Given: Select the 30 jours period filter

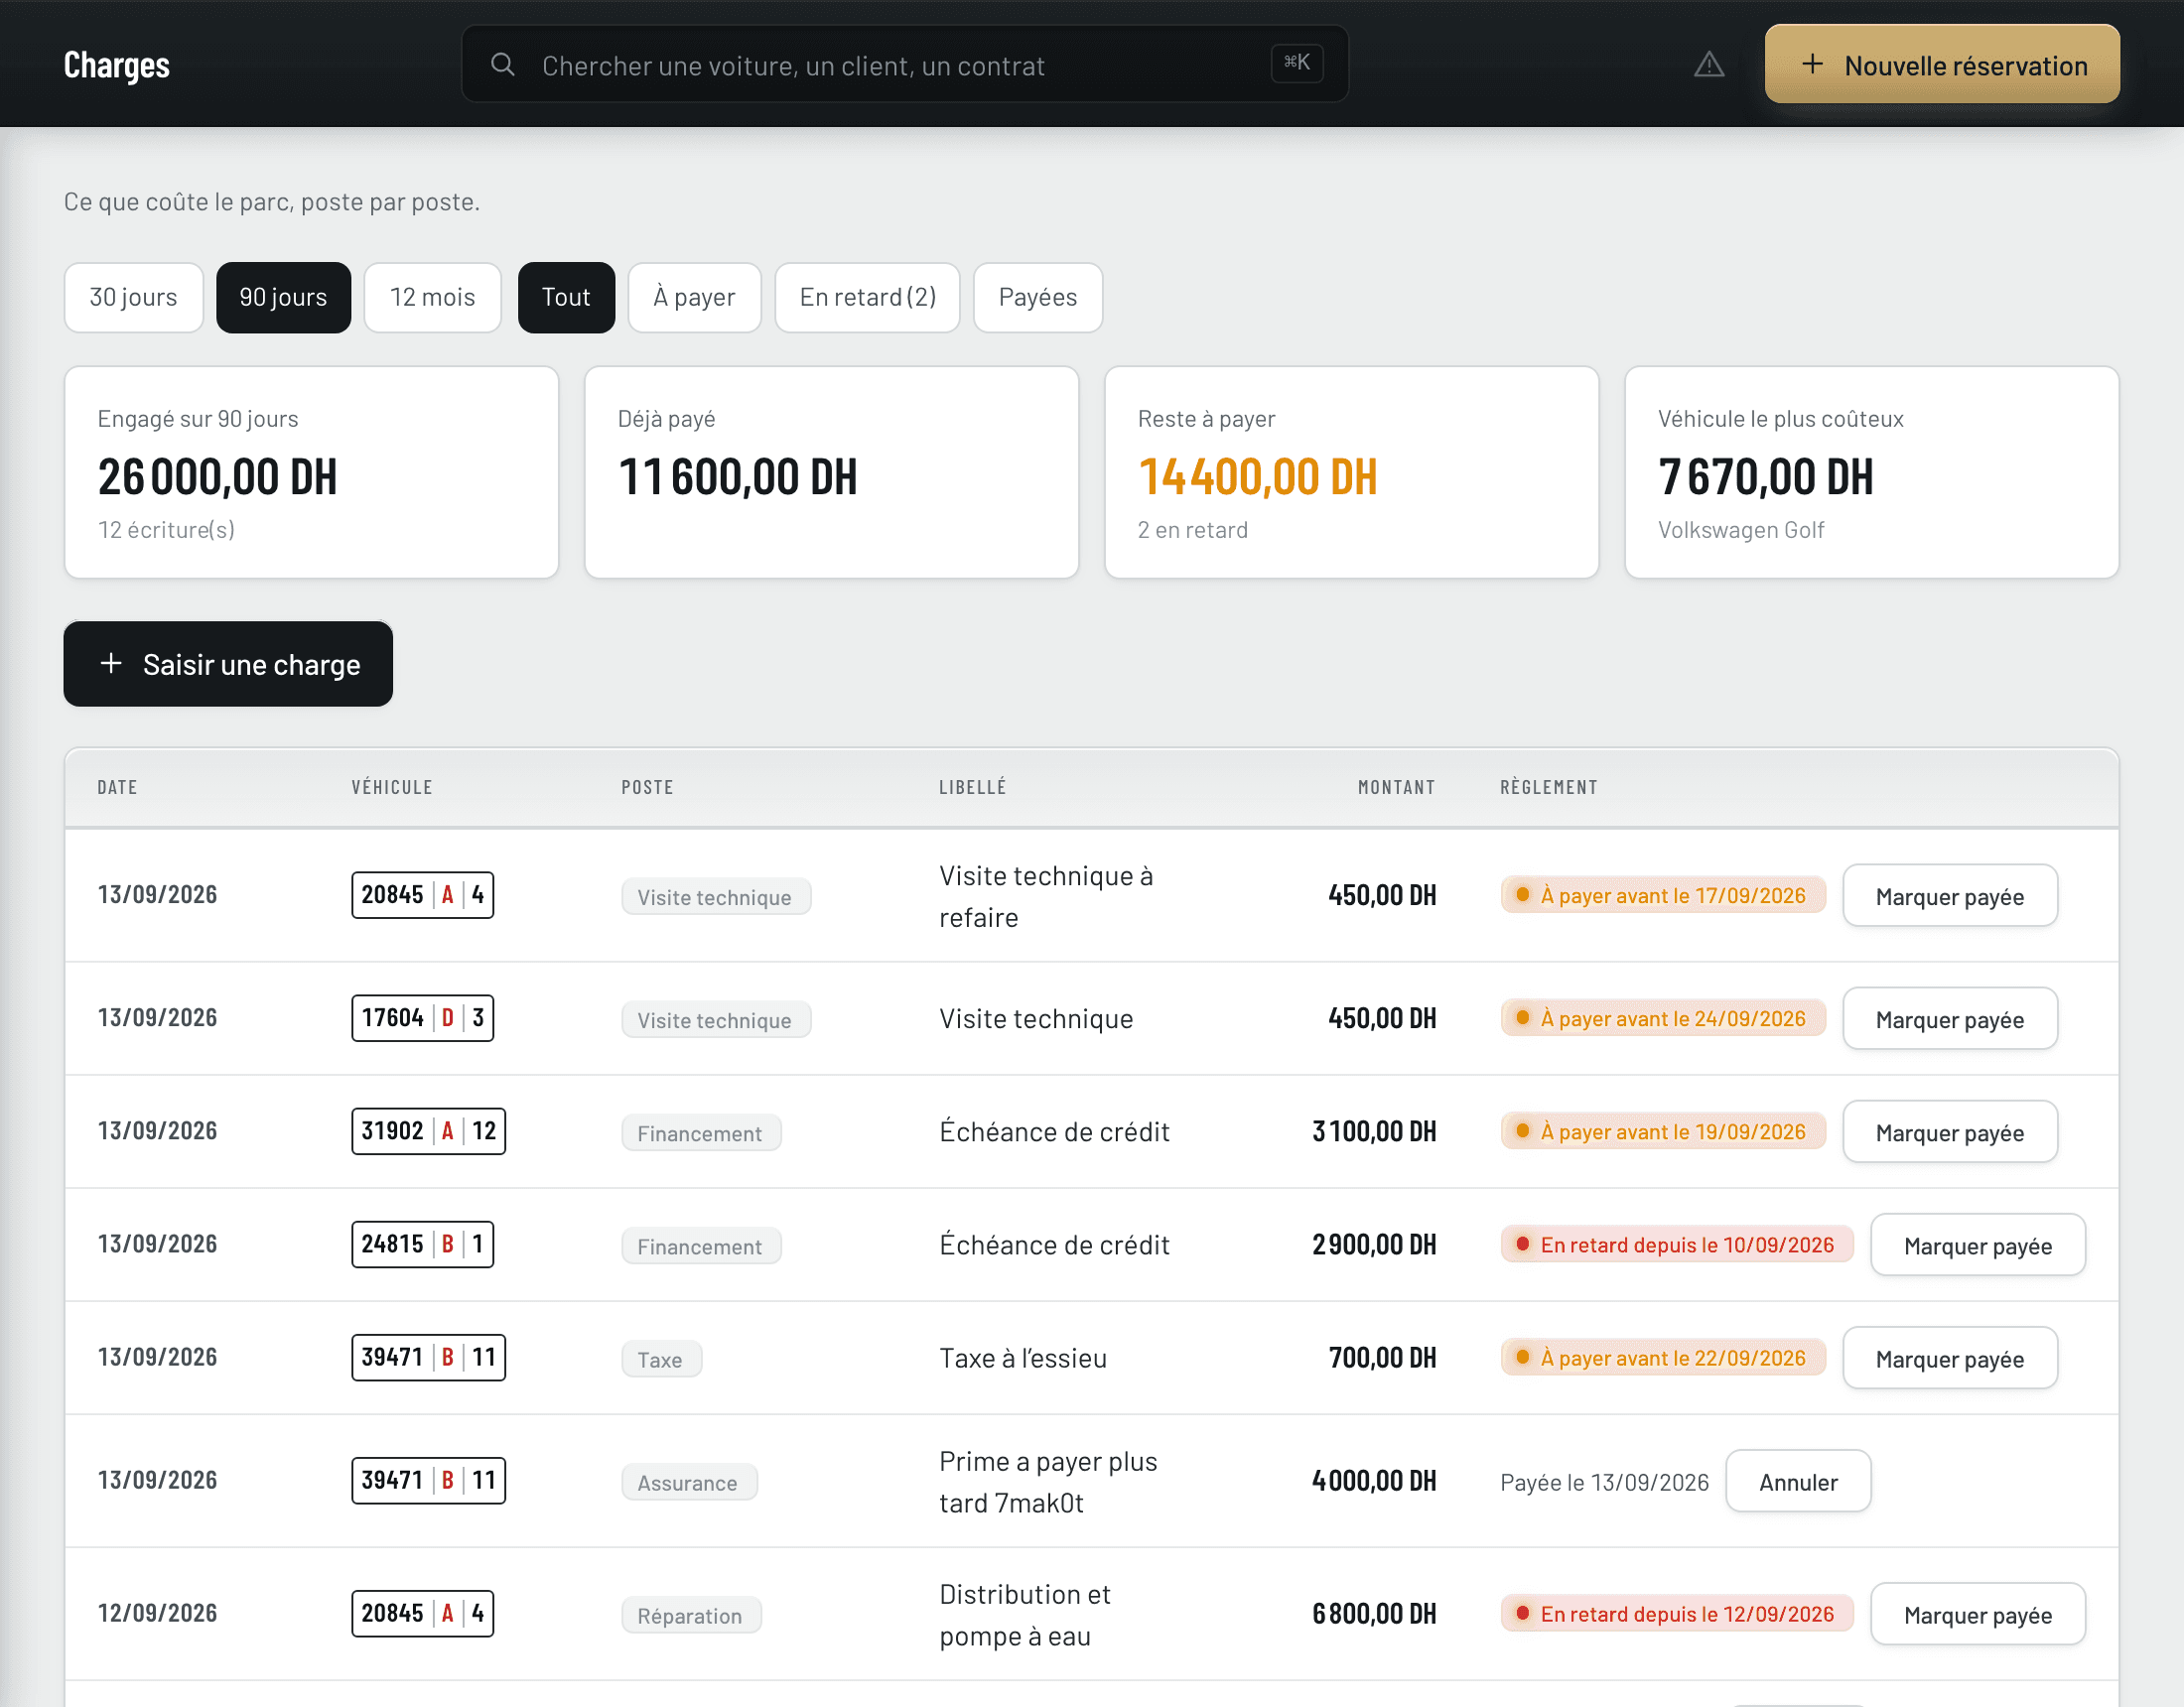Looking at the screenshot, I should [133, 297].
